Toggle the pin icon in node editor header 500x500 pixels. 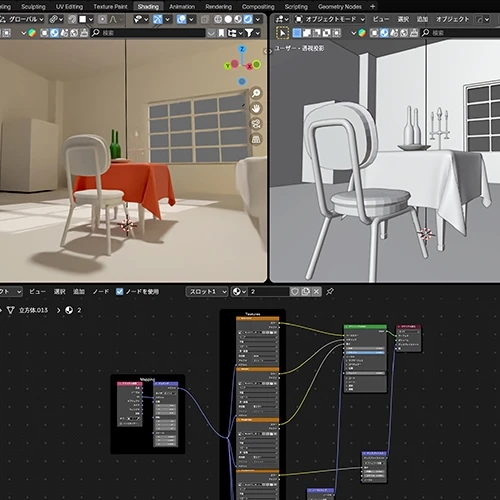click(x=330, y=292)
